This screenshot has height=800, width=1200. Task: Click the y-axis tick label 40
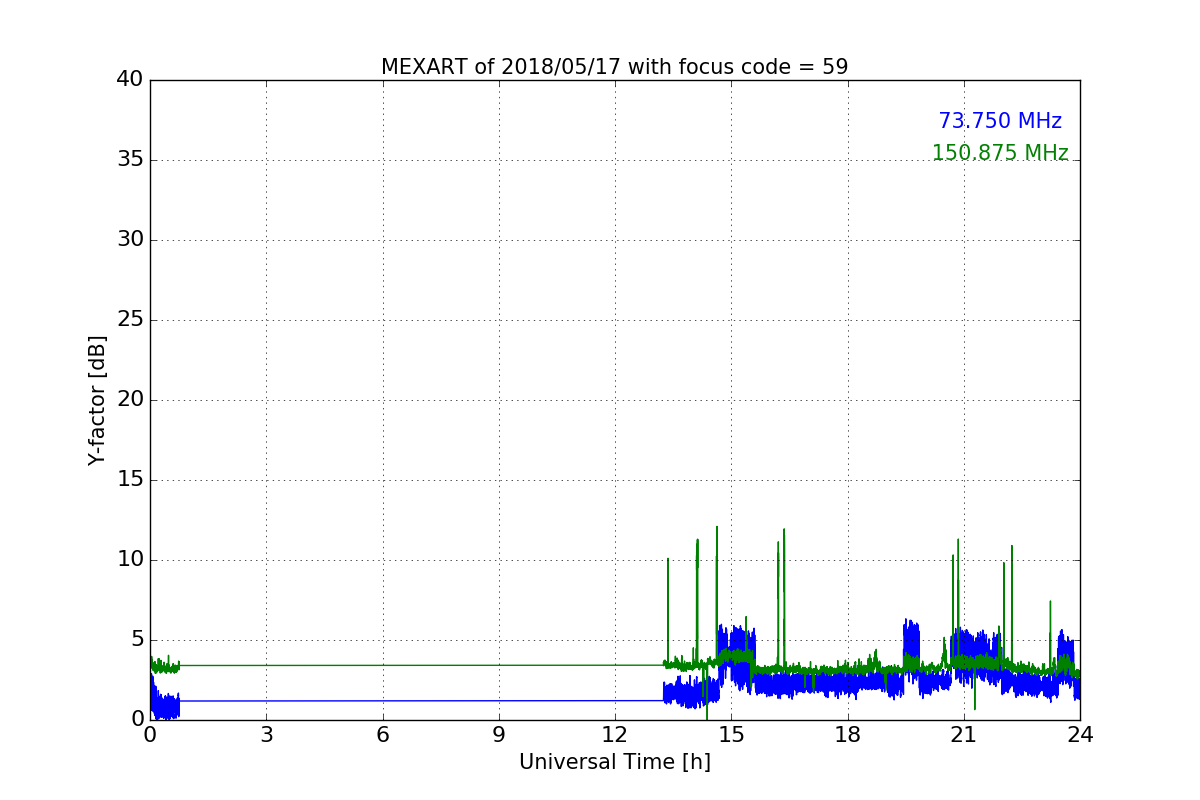click(x=130, y=80)
